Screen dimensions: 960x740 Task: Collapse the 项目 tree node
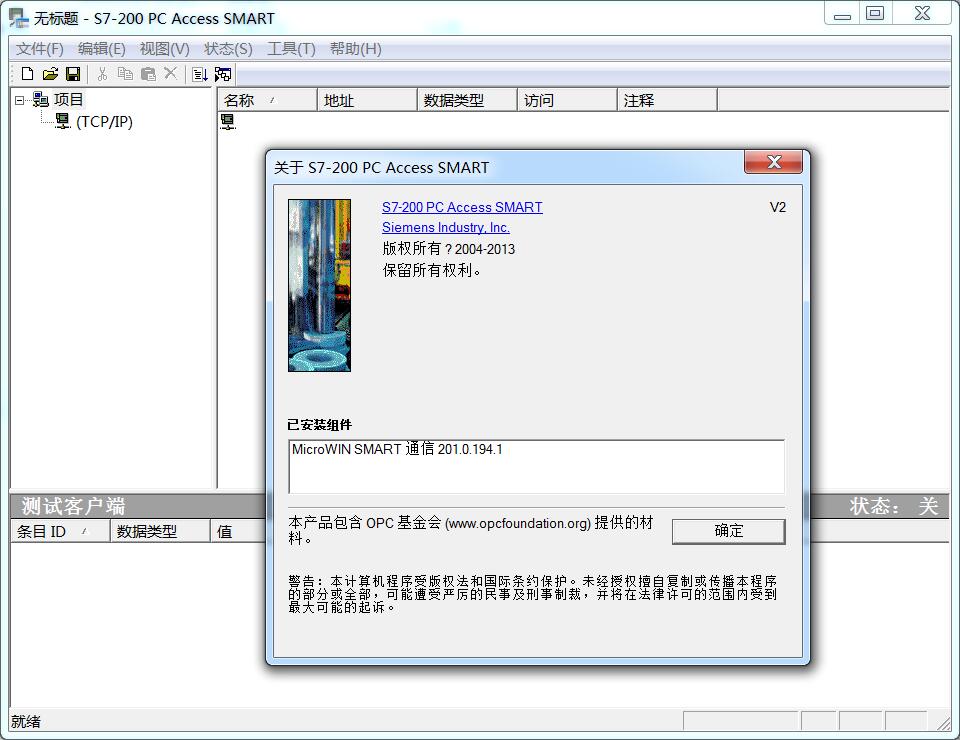coord(19,100)
